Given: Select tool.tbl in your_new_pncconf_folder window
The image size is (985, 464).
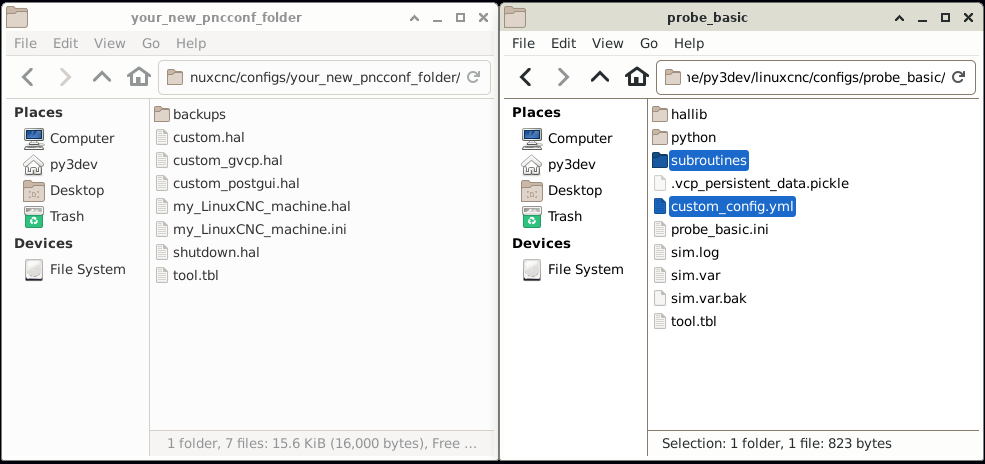Looking at the screenshot, I should 187,275.
